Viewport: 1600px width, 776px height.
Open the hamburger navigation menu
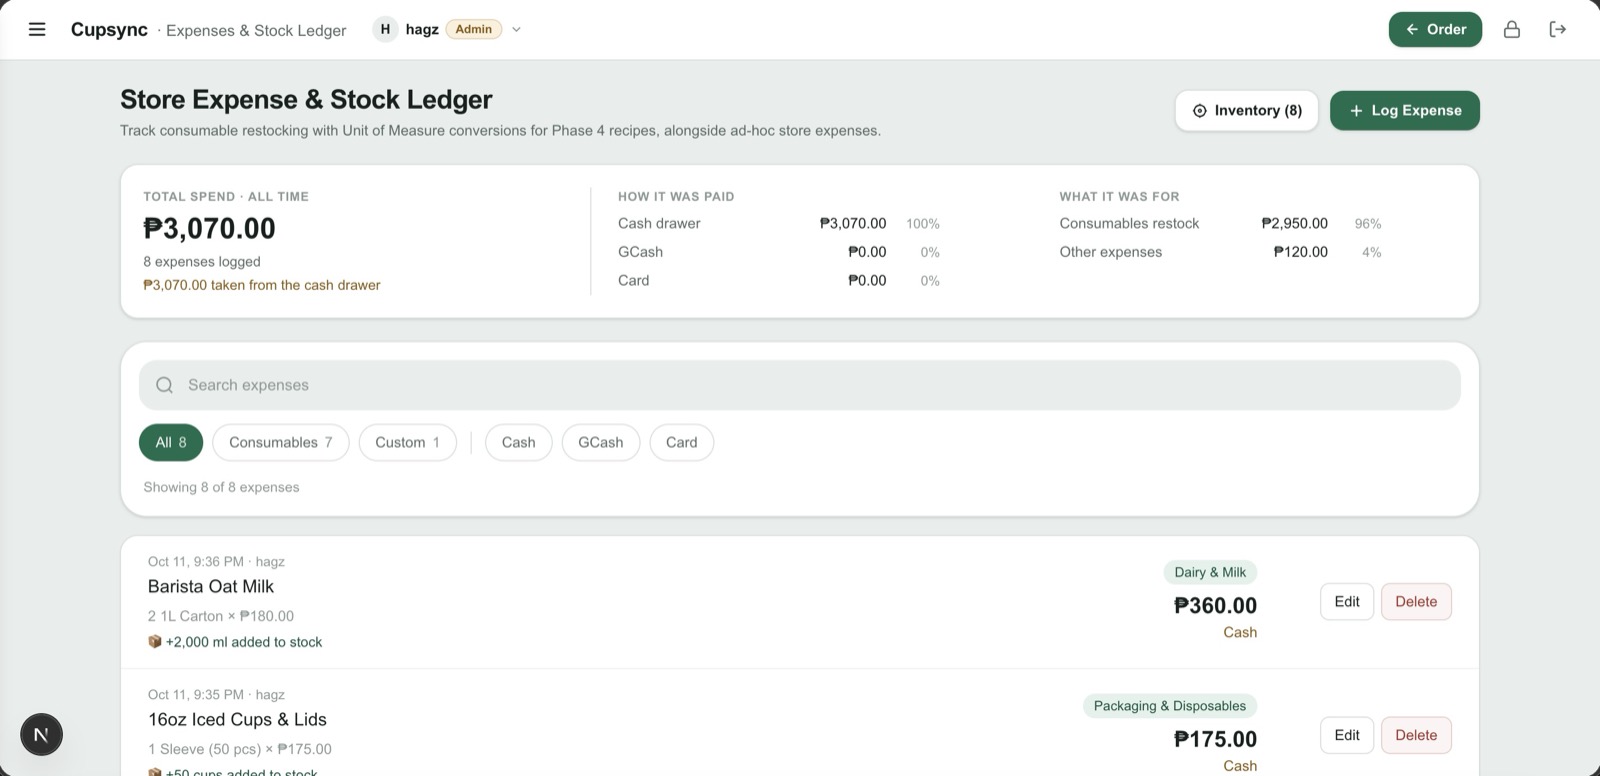click(x=37, y=29)
